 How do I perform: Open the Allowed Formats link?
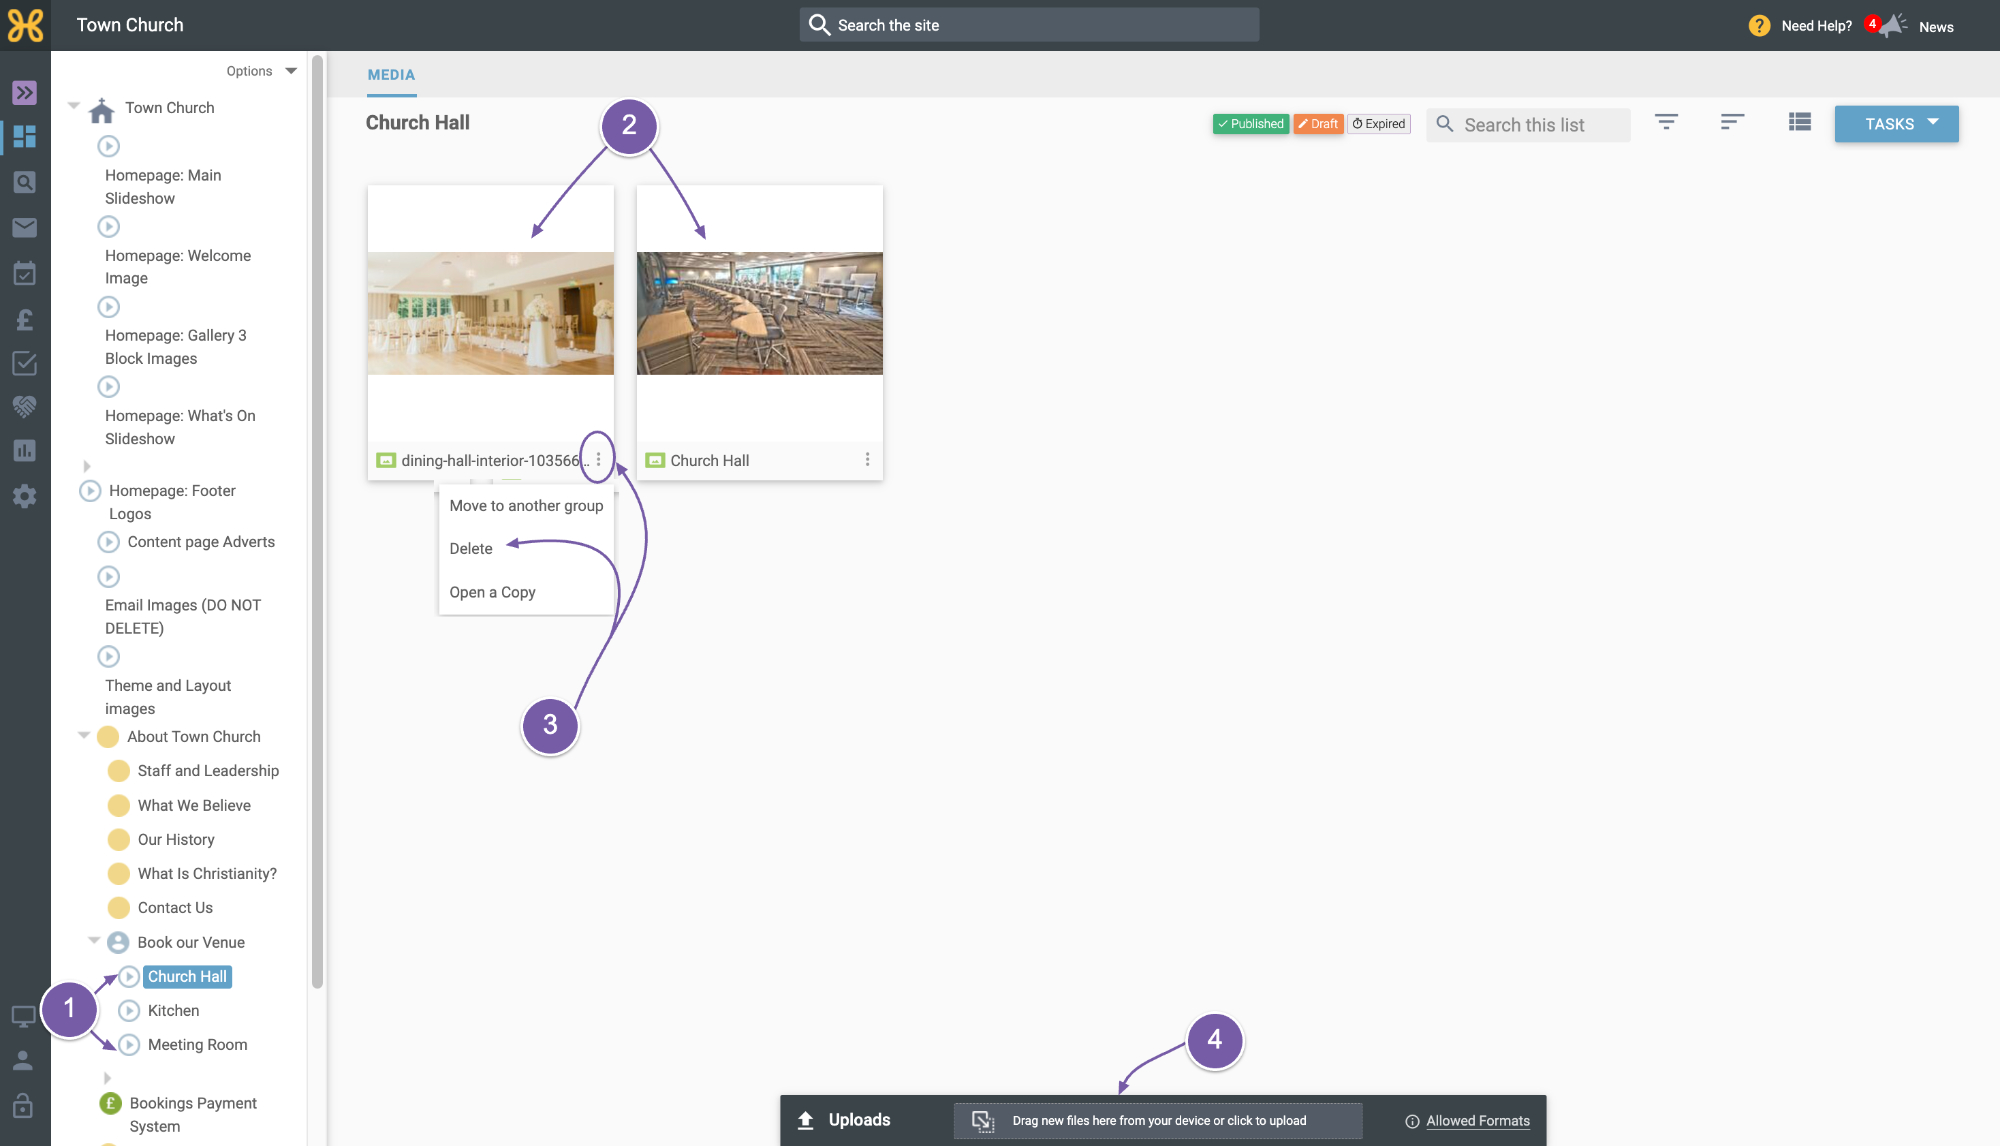point(1477,1121)
